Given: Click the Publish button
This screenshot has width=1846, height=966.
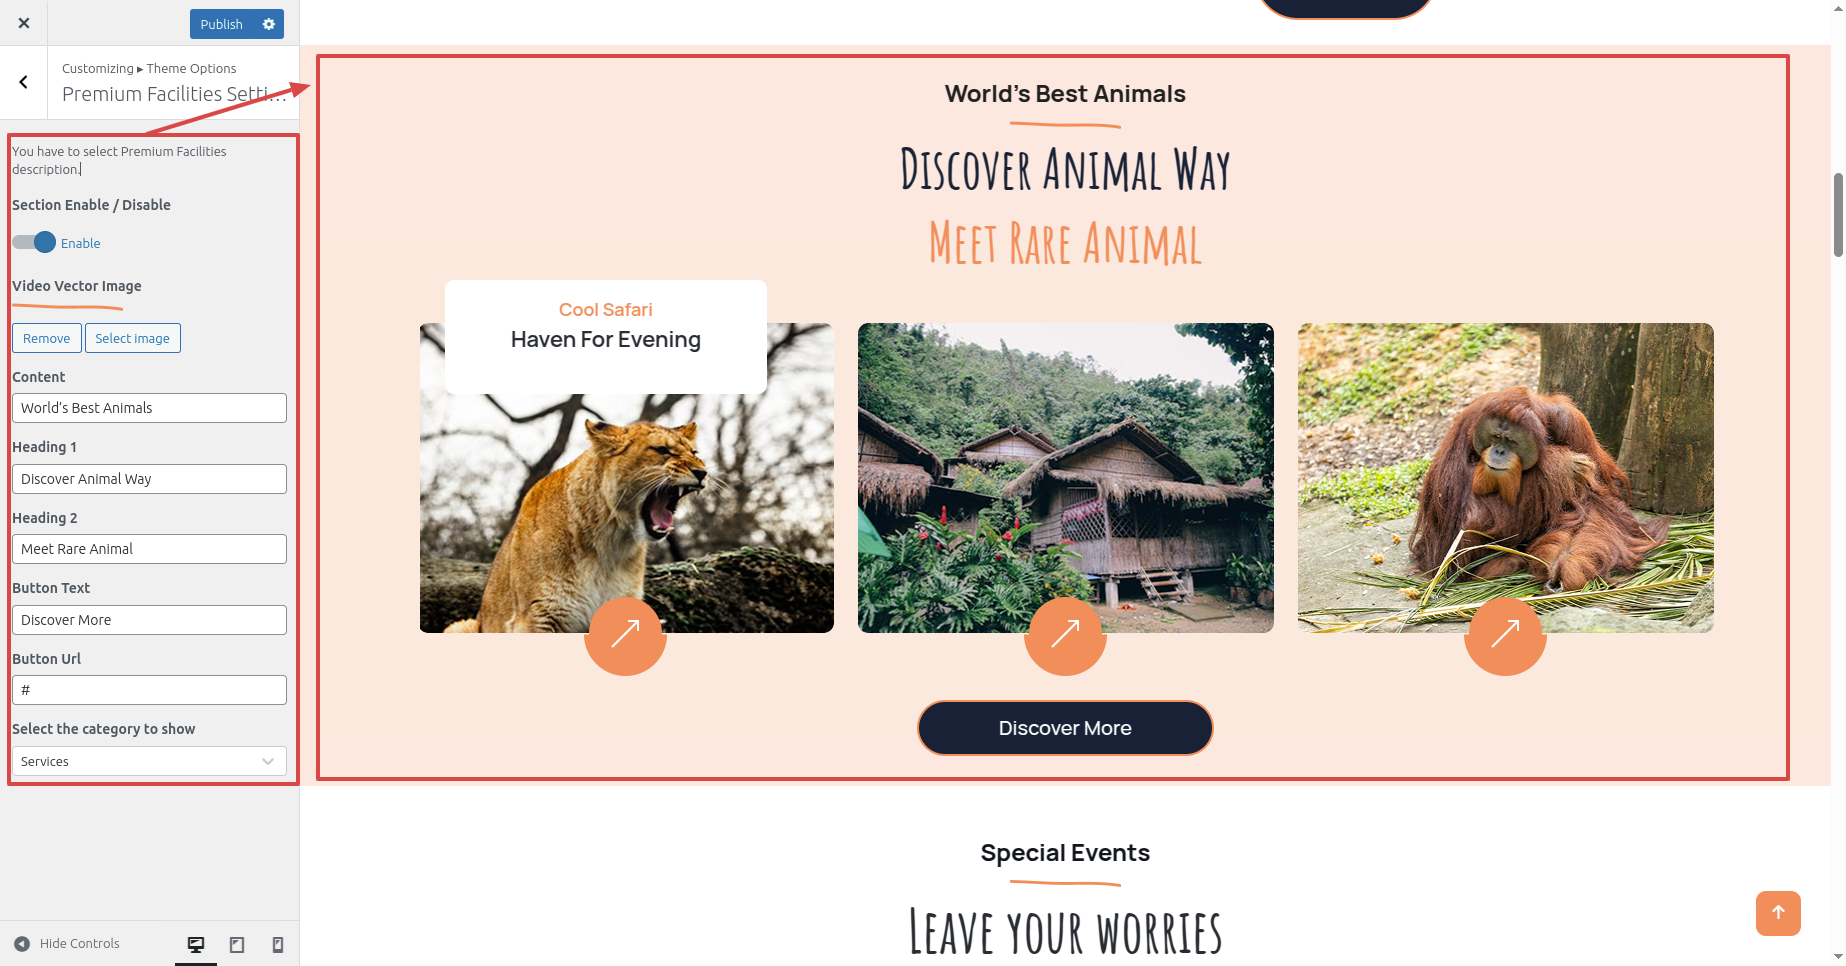Looking at the screenshot, I should pyautogui.click(x=221, y=24).
